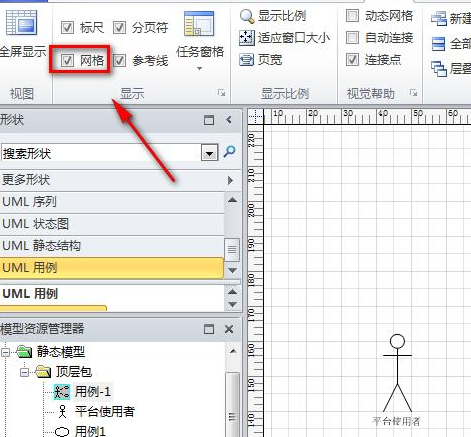Open the UML 序列 stencil

(x=112, y=202)
